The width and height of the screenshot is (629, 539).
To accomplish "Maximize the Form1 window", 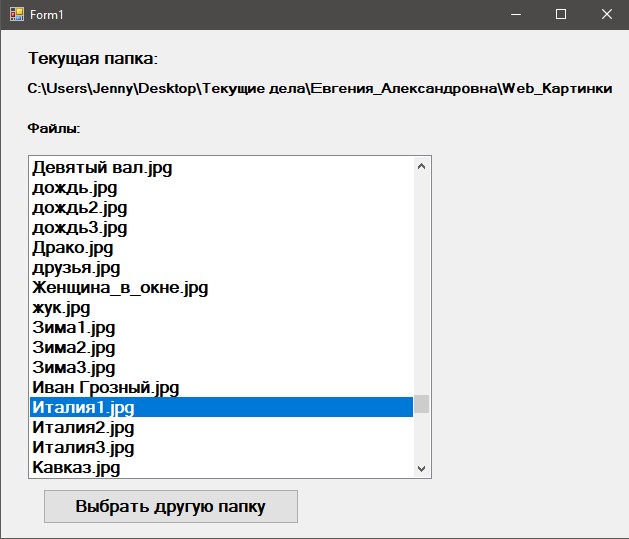I will click(x=561, y=14).
